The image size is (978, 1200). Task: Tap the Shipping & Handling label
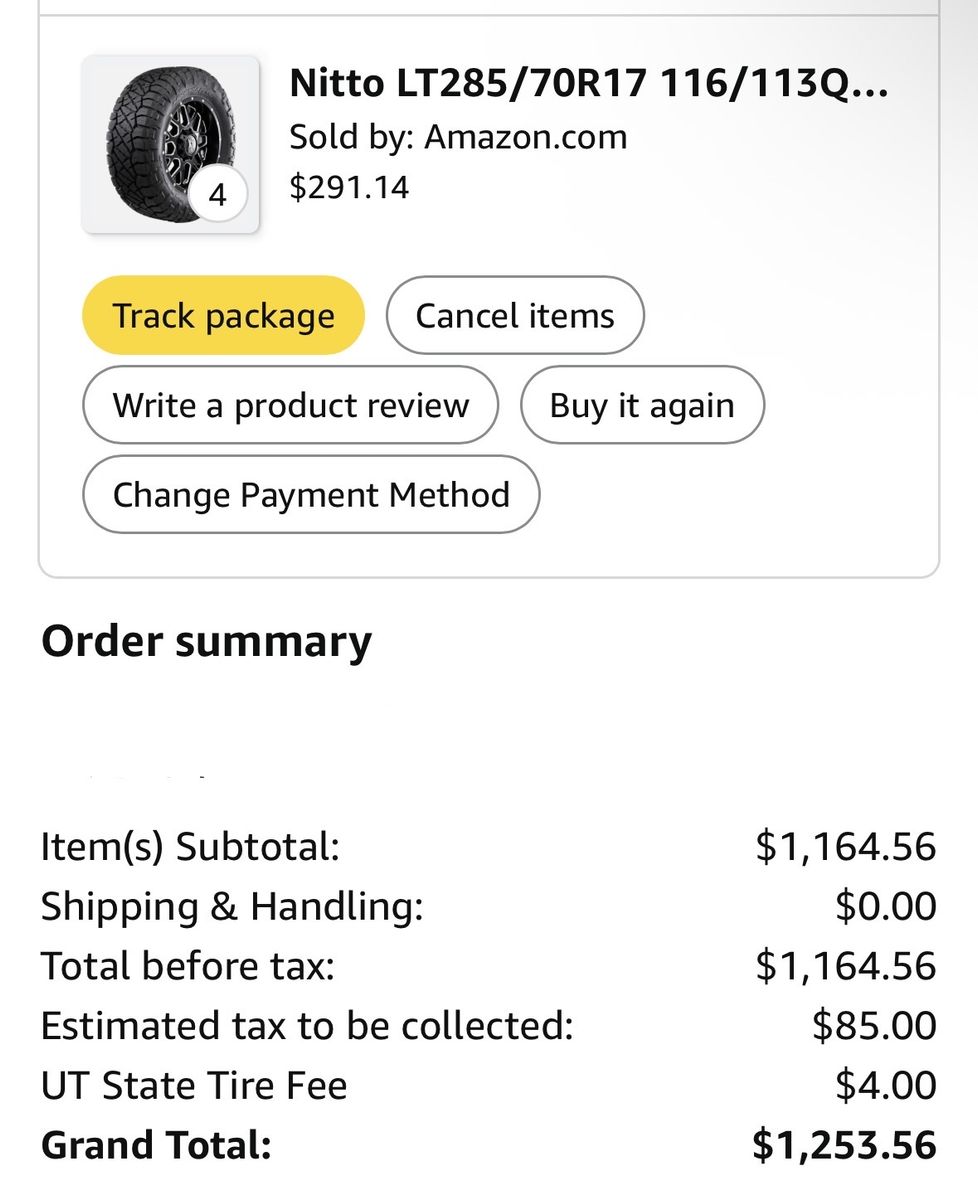tap(232, 907)
